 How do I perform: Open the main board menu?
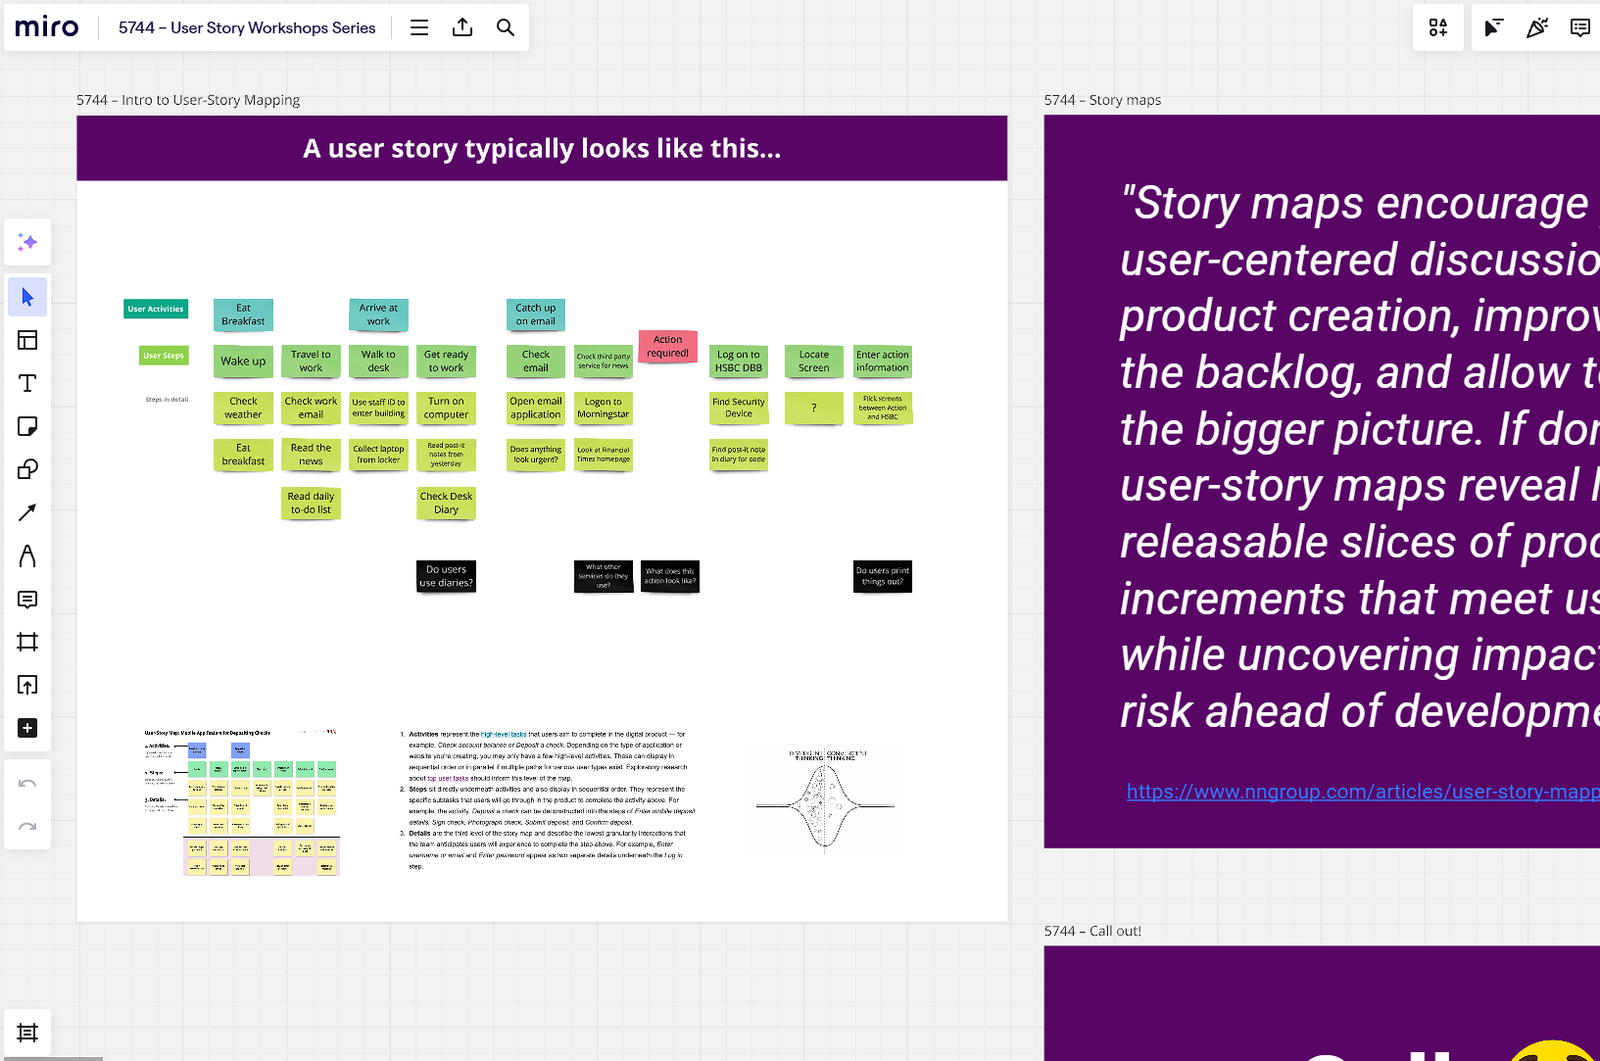(x=419, y=27)
